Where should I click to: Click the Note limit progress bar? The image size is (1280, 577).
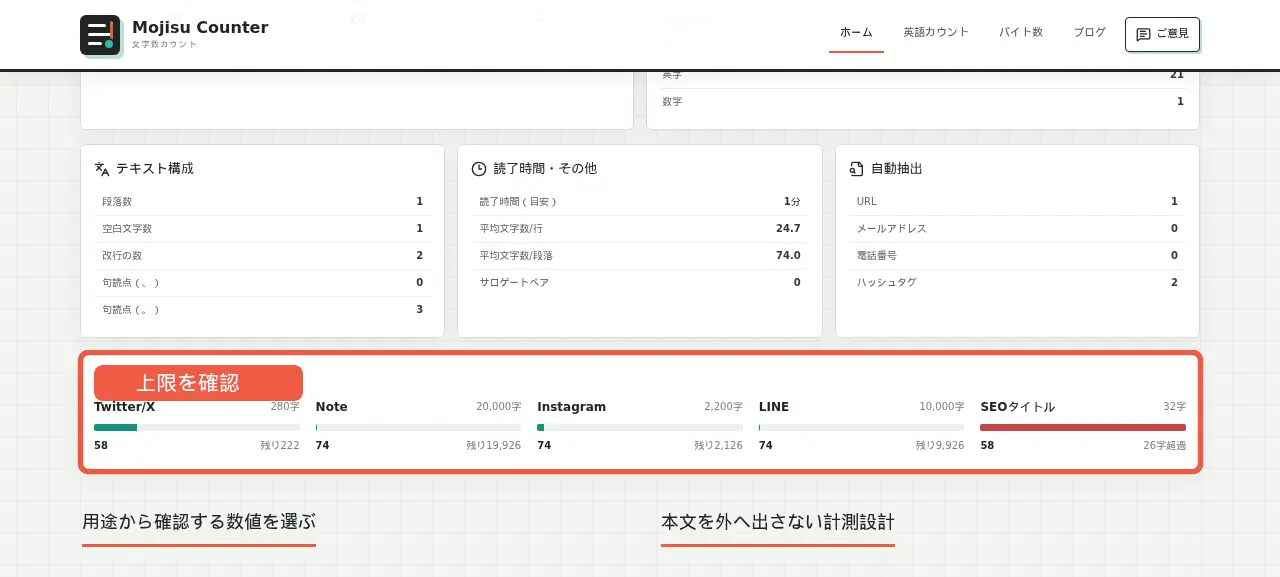[418, 427]
